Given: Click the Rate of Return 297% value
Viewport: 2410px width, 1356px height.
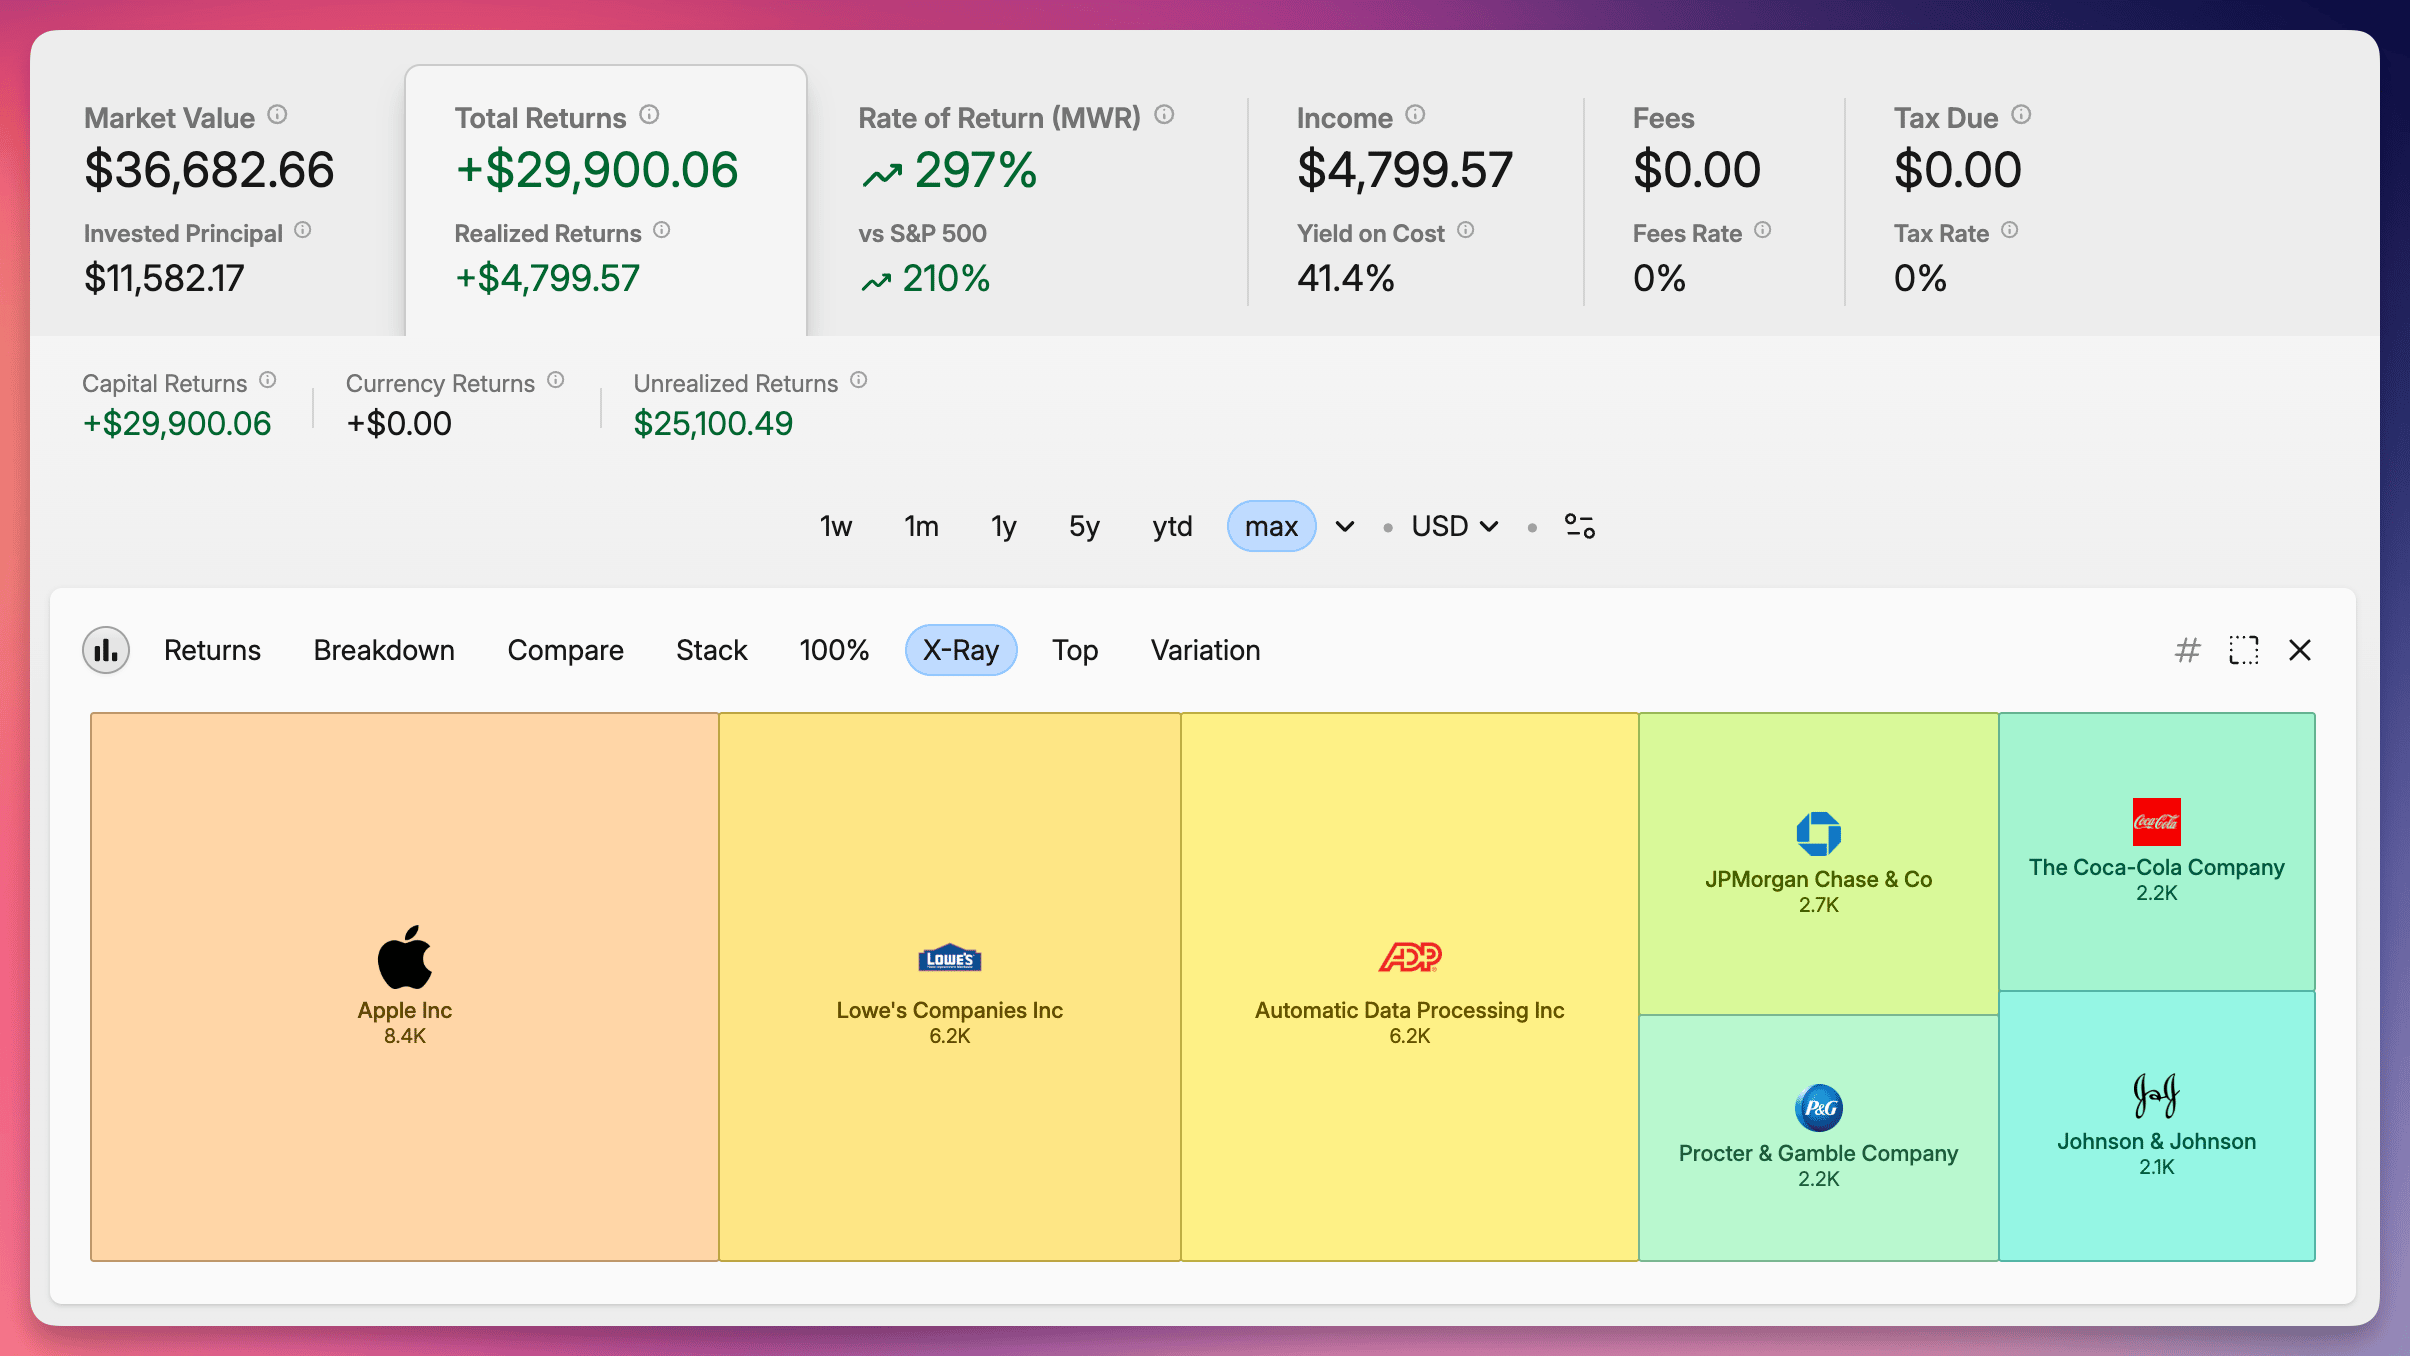Looking at the screenshot, I should (x=949, y=170).
